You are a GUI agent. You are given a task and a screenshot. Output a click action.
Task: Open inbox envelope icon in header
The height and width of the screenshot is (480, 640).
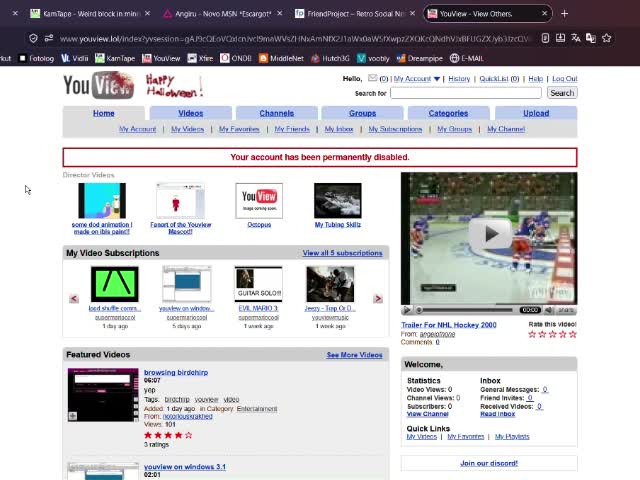[372, 78]
